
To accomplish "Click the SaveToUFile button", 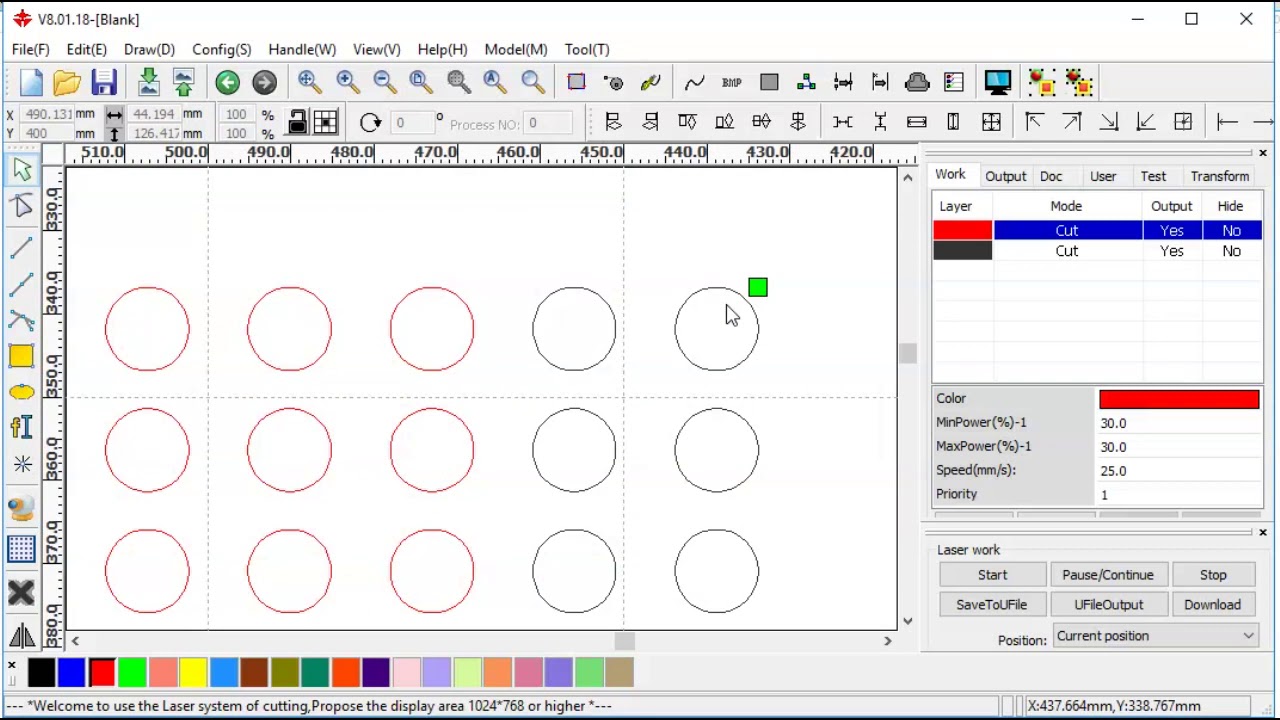I will tap(992, 605).
